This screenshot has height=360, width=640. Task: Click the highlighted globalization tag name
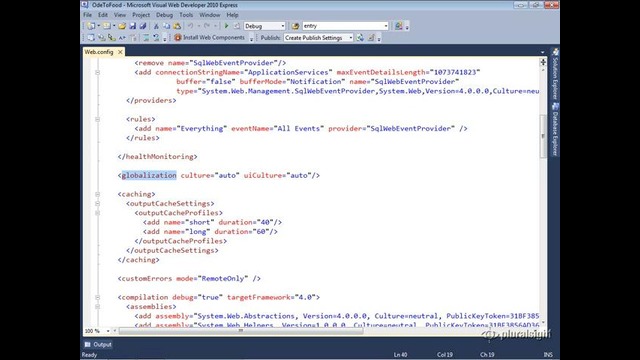(x=149, y=176)
